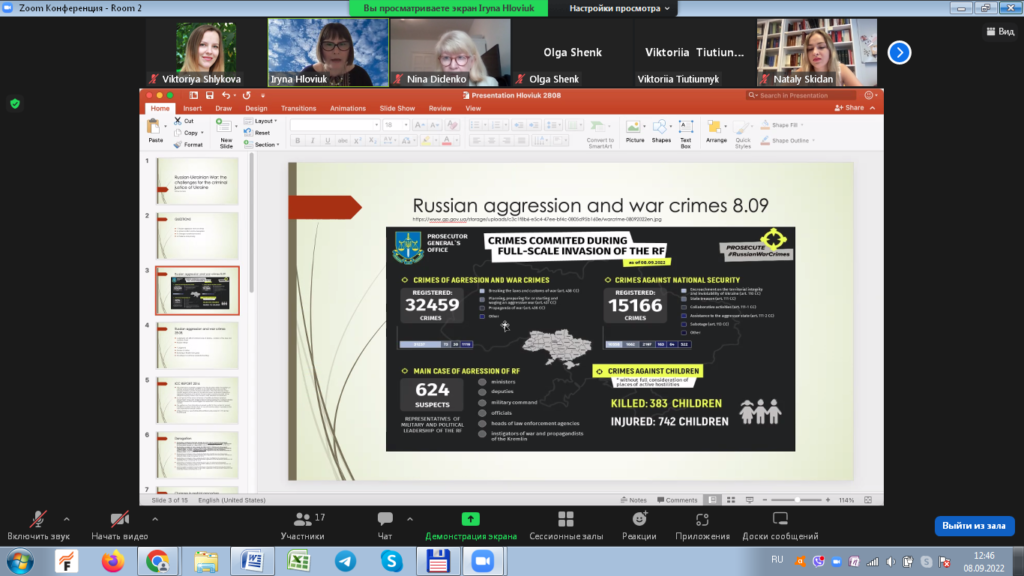Open Приложения apps panel
This screenshot has width=1024, height=576.
tap(703, 526)
